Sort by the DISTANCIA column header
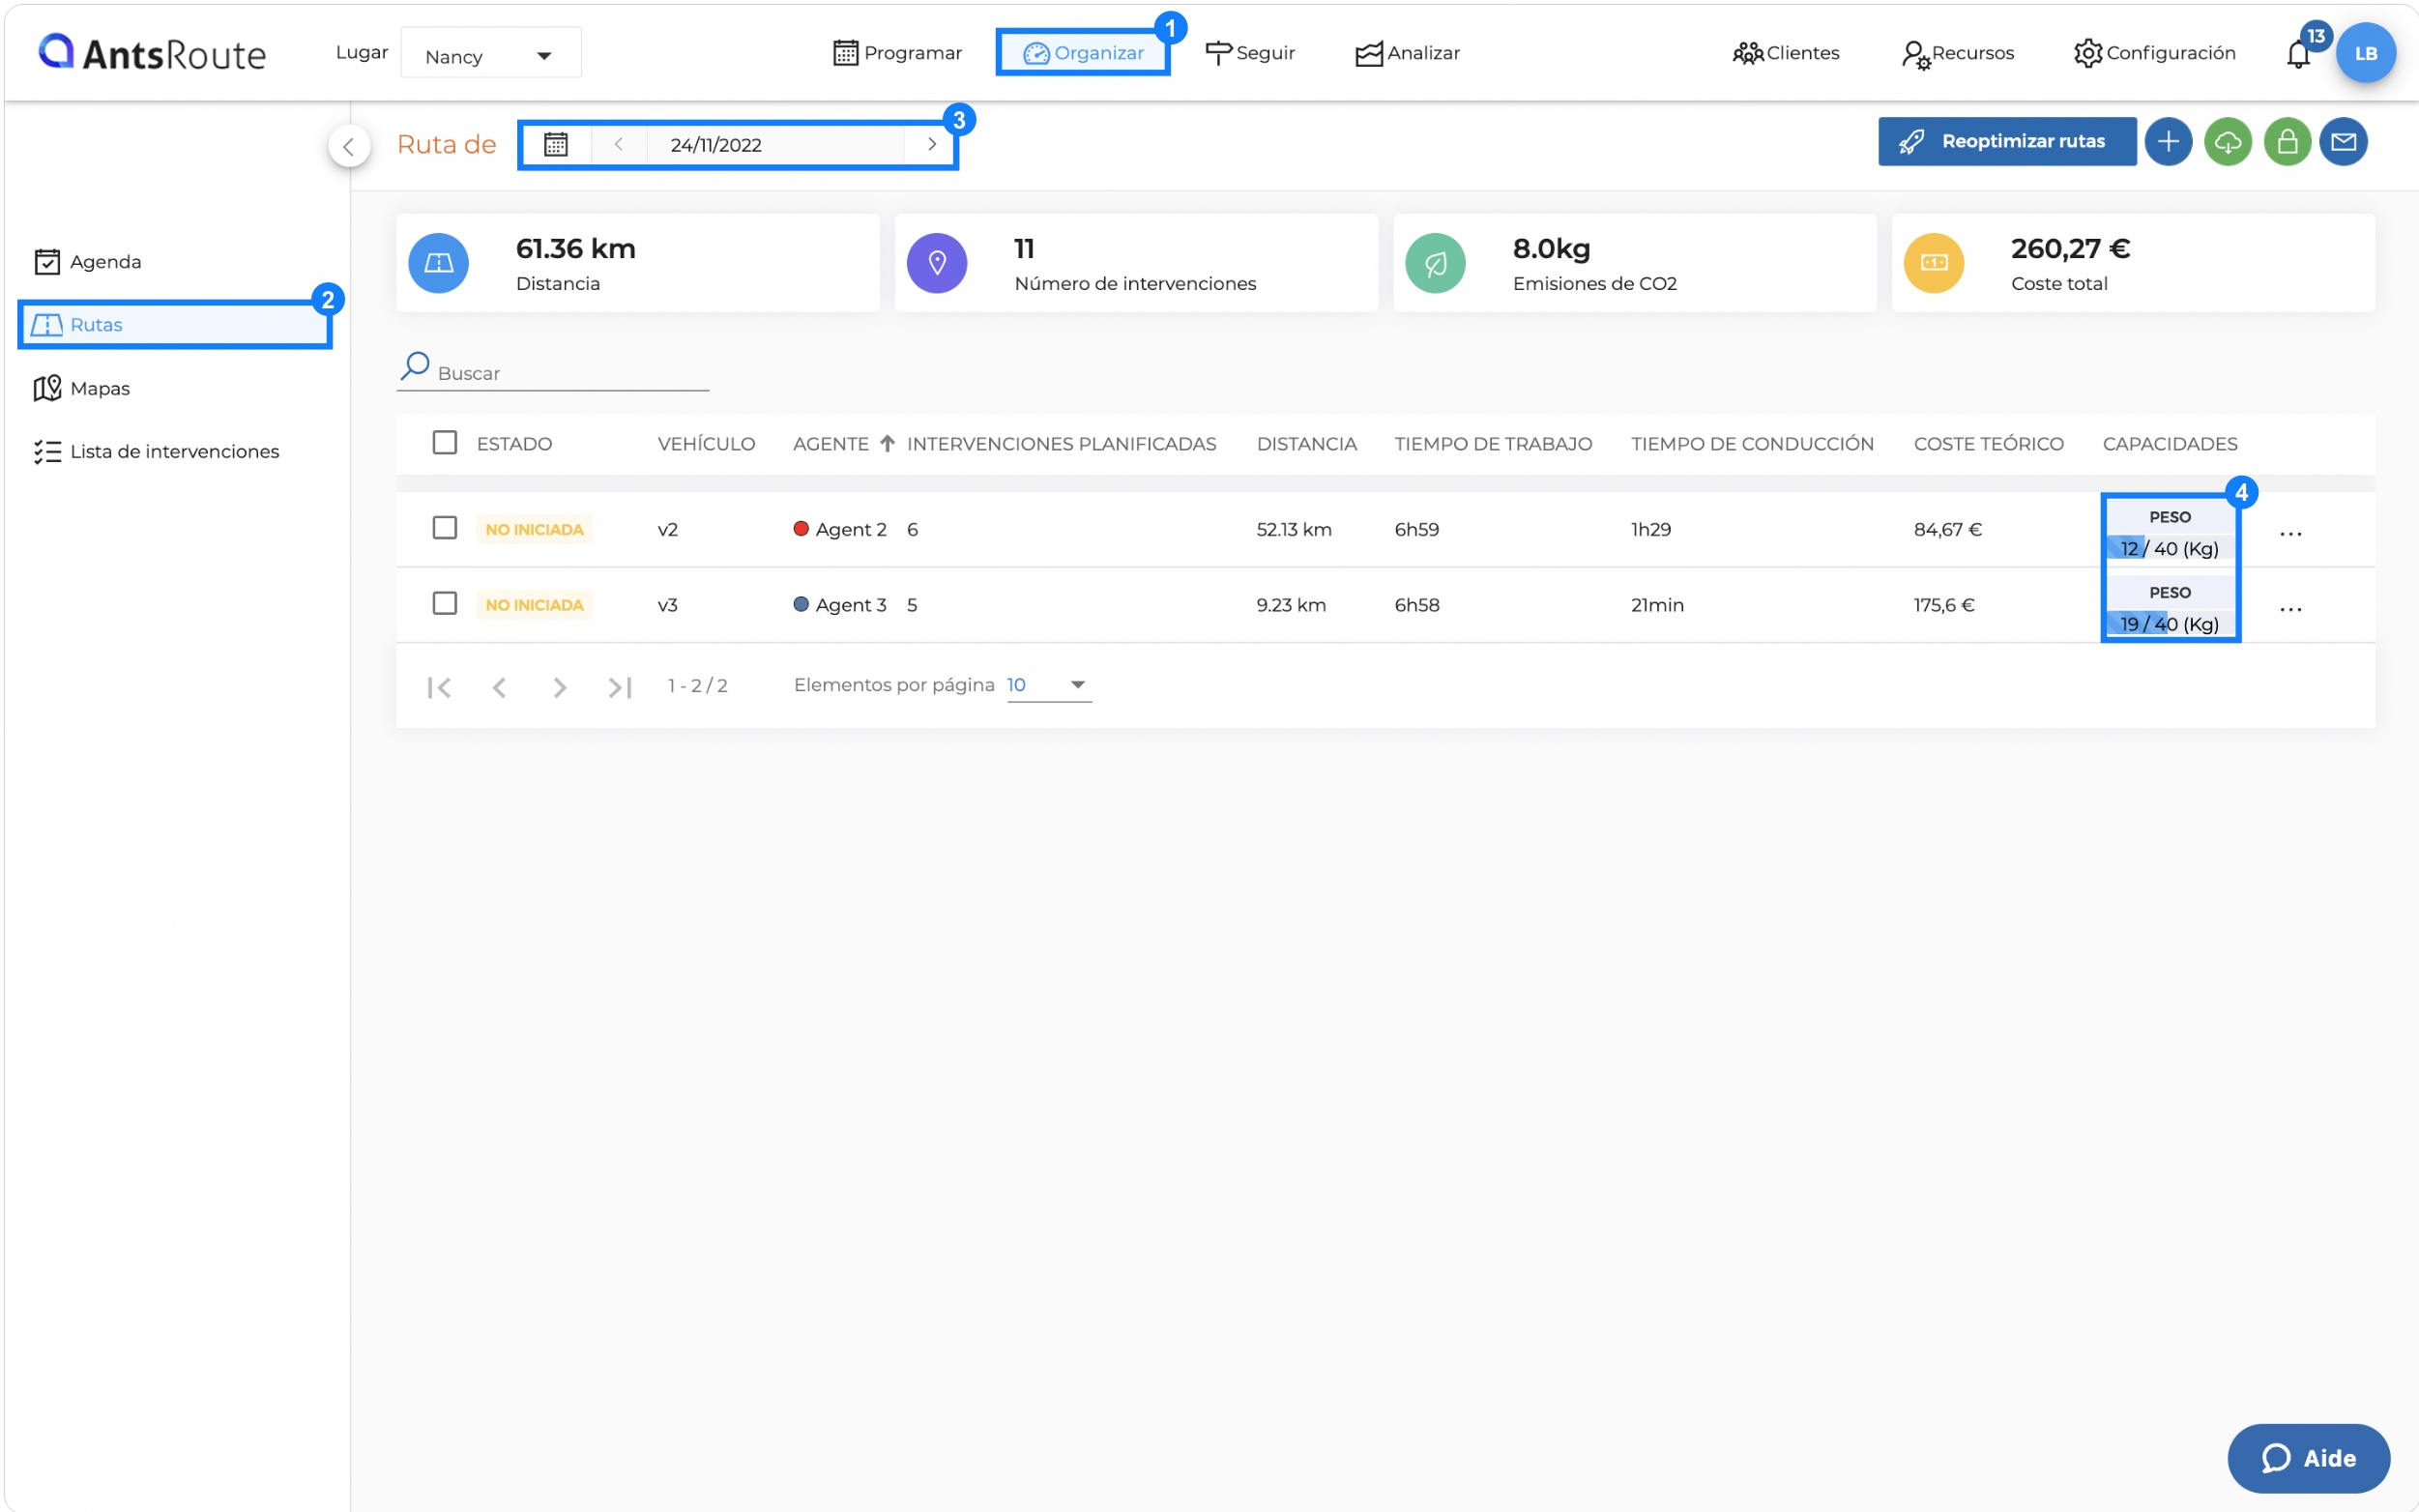Viewport: 2419px width, 1512px height. 1306,443
